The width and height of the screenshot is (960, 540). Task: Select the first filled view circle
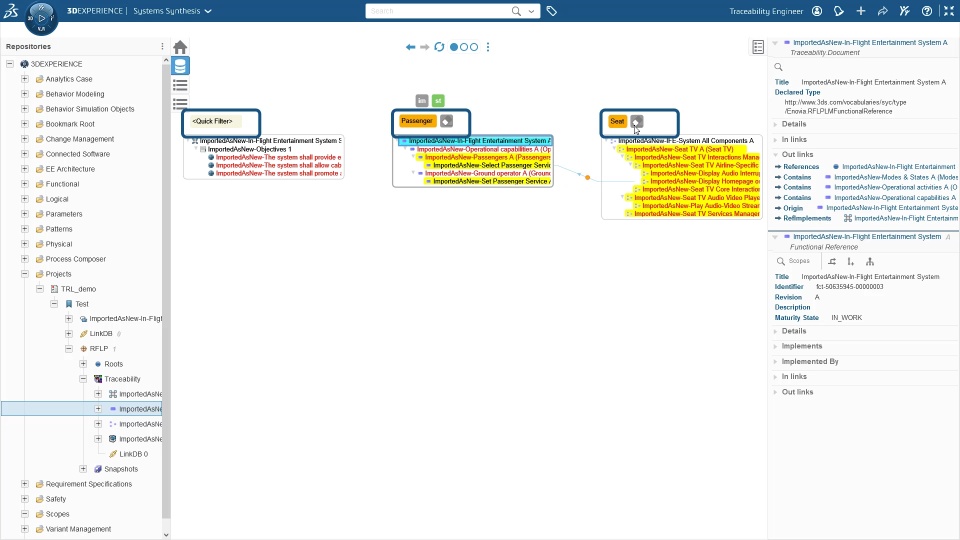click(454, 47)
